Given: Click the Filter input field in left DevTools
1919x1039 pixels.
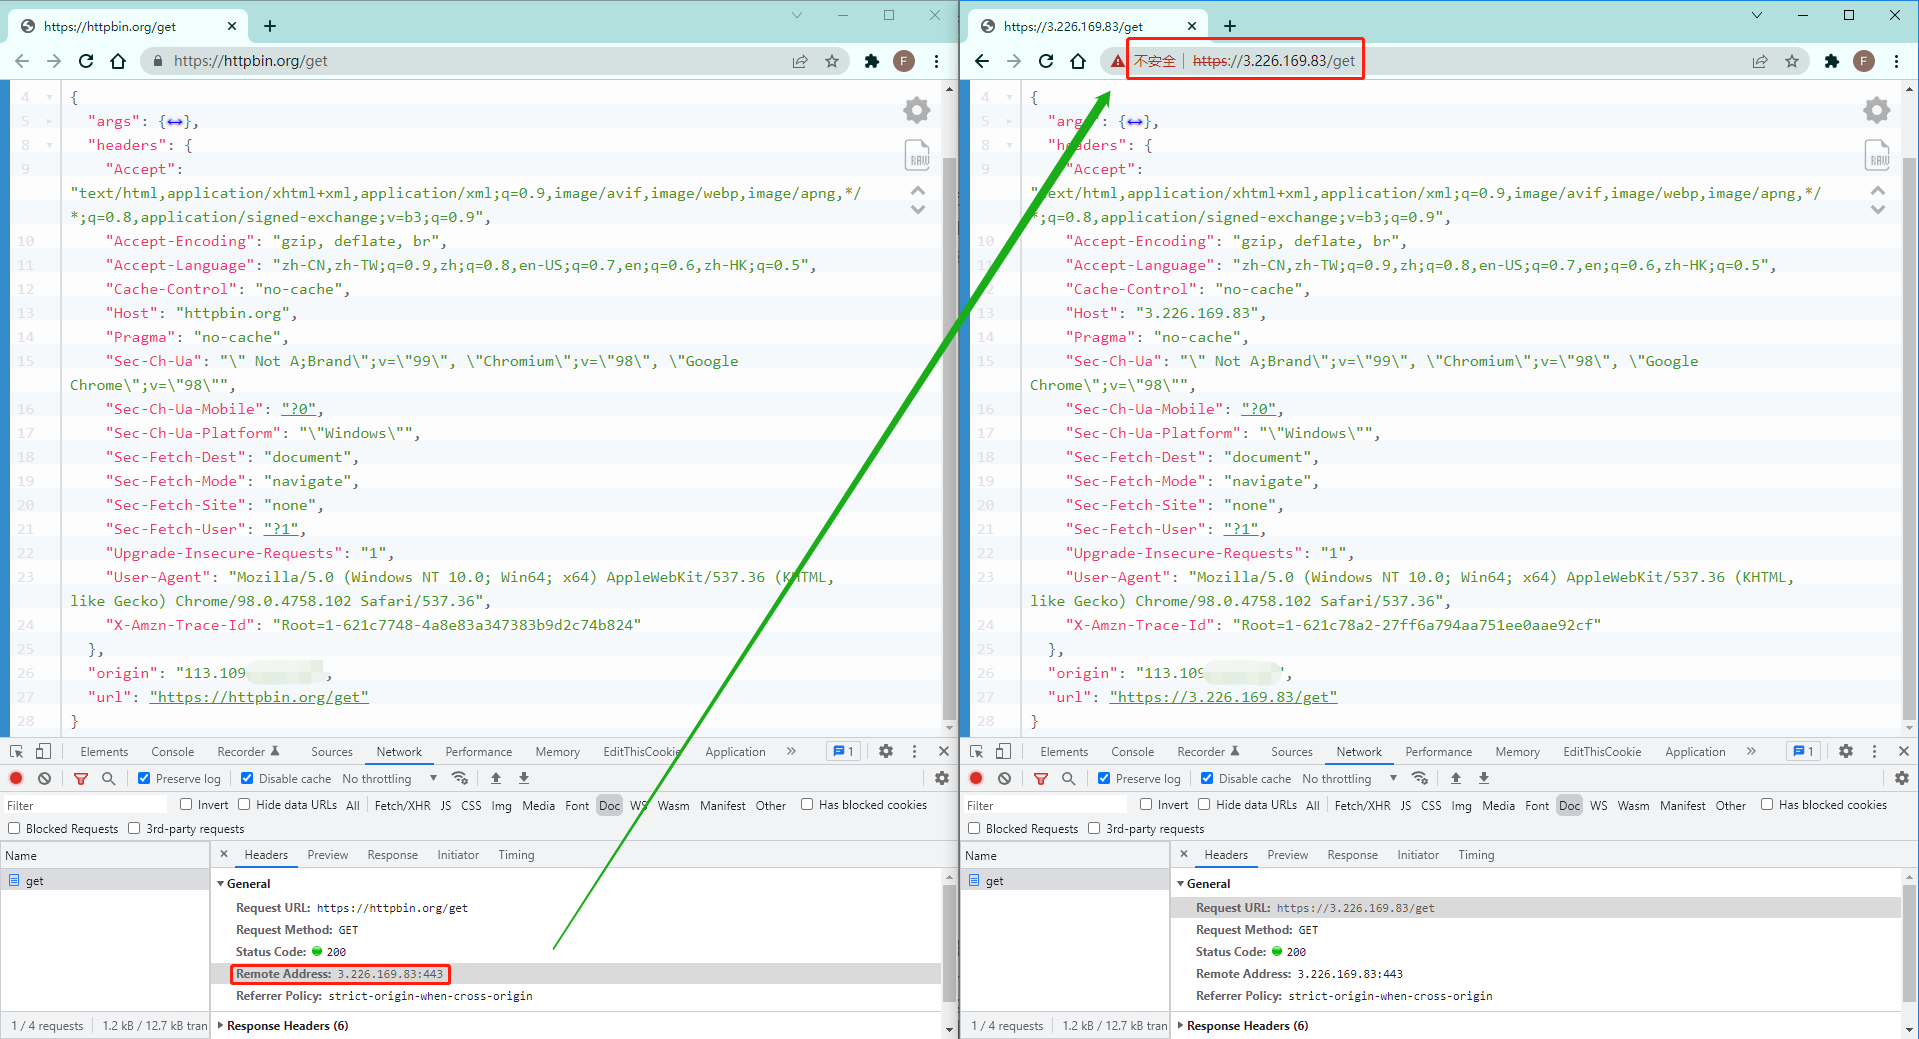Looking at the screenshot, I should point(86,805).
